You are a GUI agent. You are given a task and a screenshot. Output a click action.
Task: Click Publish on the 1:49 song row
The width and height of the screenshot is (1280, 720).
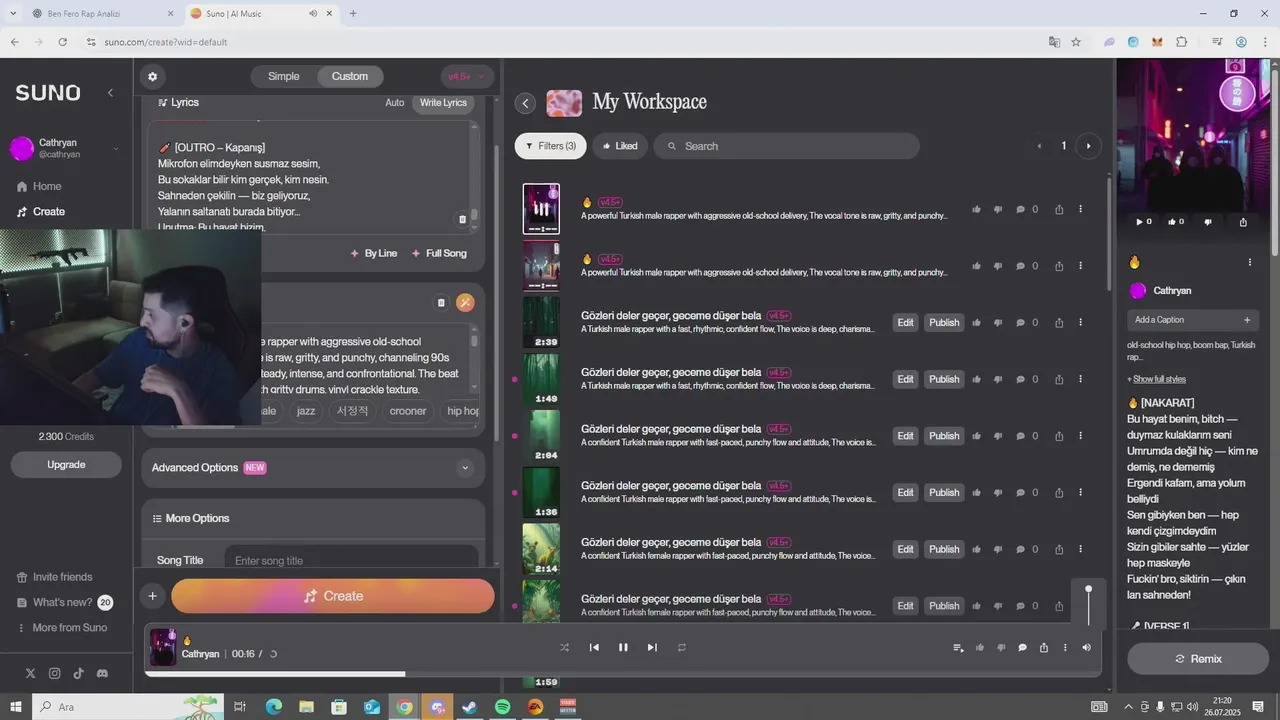(944, 379)
